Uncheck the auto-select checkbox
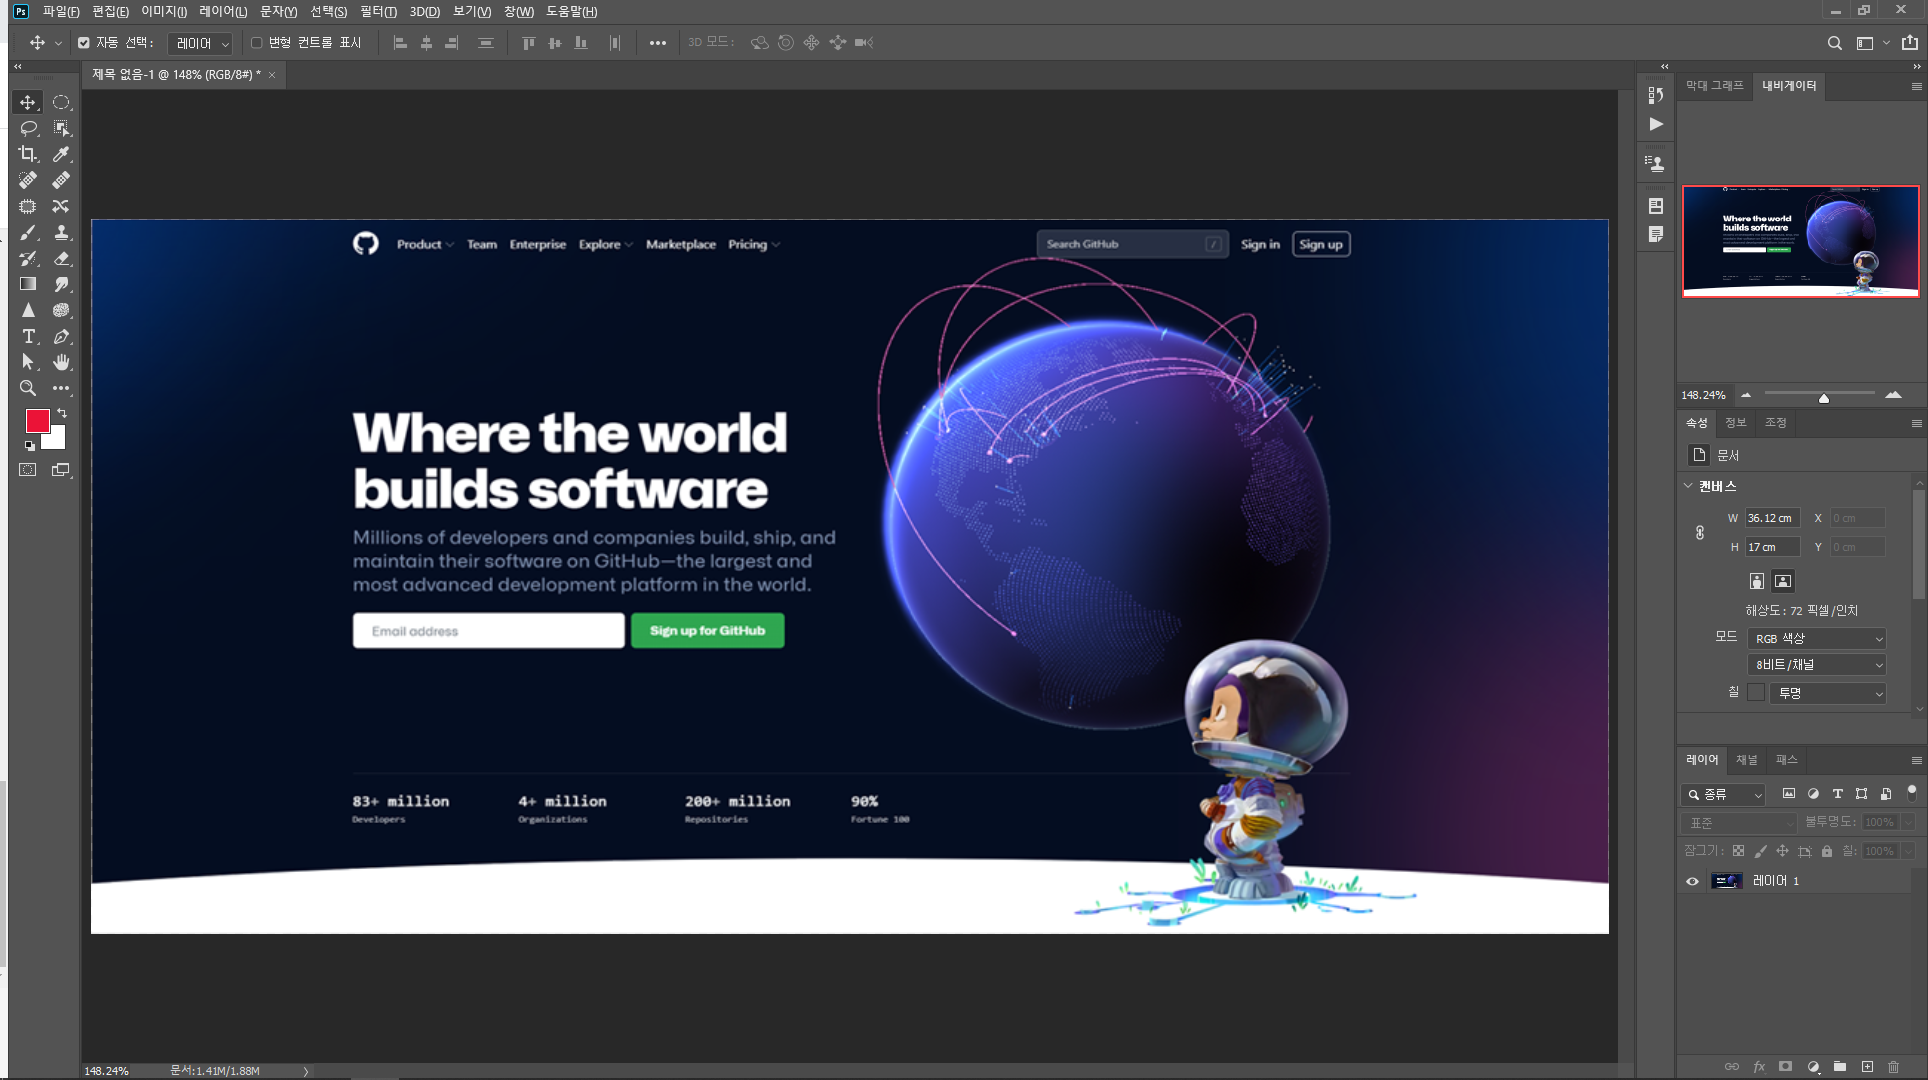The image size is (1928, 1080). (x=84, y=43)
